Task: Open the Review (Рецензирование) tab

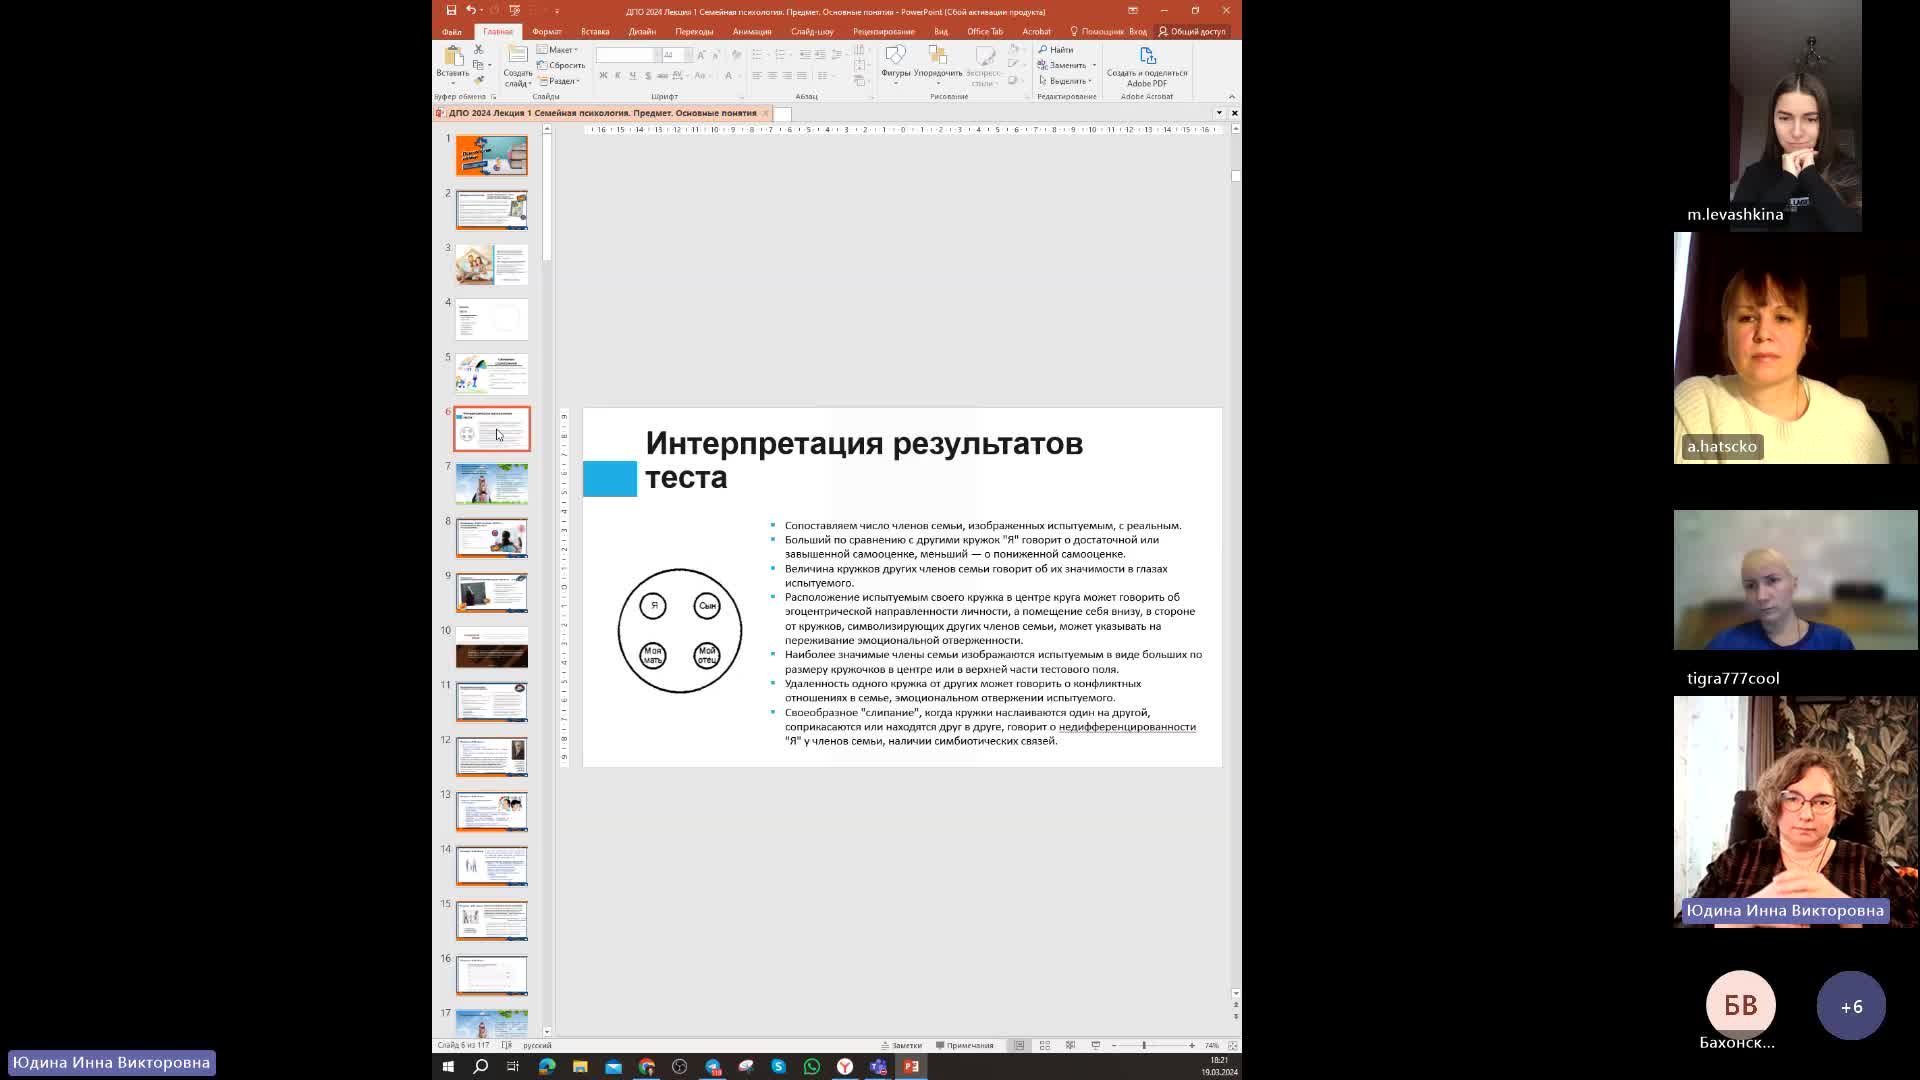Action: [884, 31]
